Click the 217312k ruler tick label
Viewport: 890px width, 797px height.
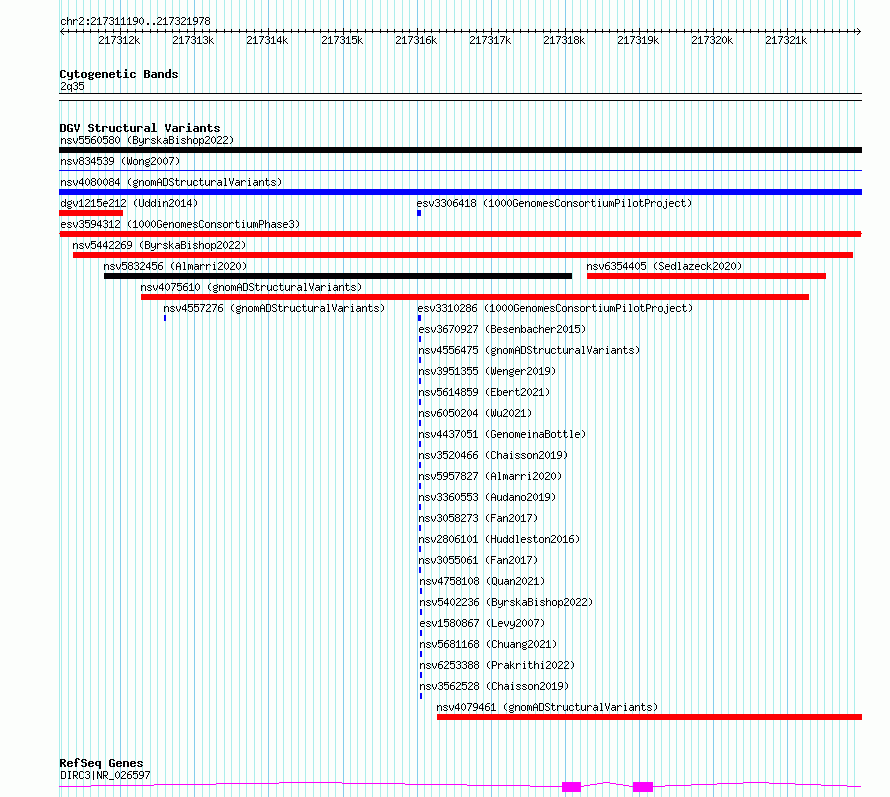tap(119, 40)
